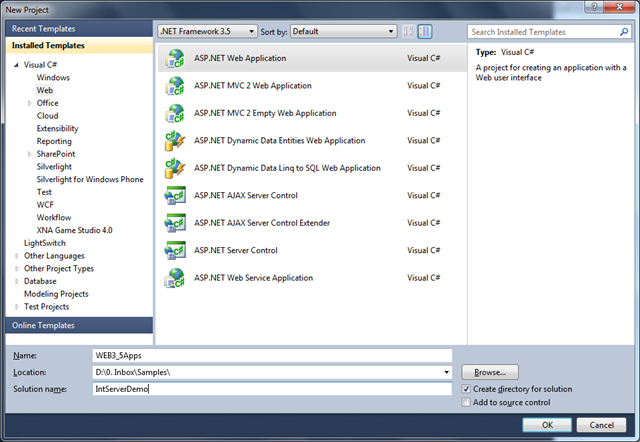Open the Sort by dropdown
Viewport: 640px width, 442px height.
pos(344,31)
